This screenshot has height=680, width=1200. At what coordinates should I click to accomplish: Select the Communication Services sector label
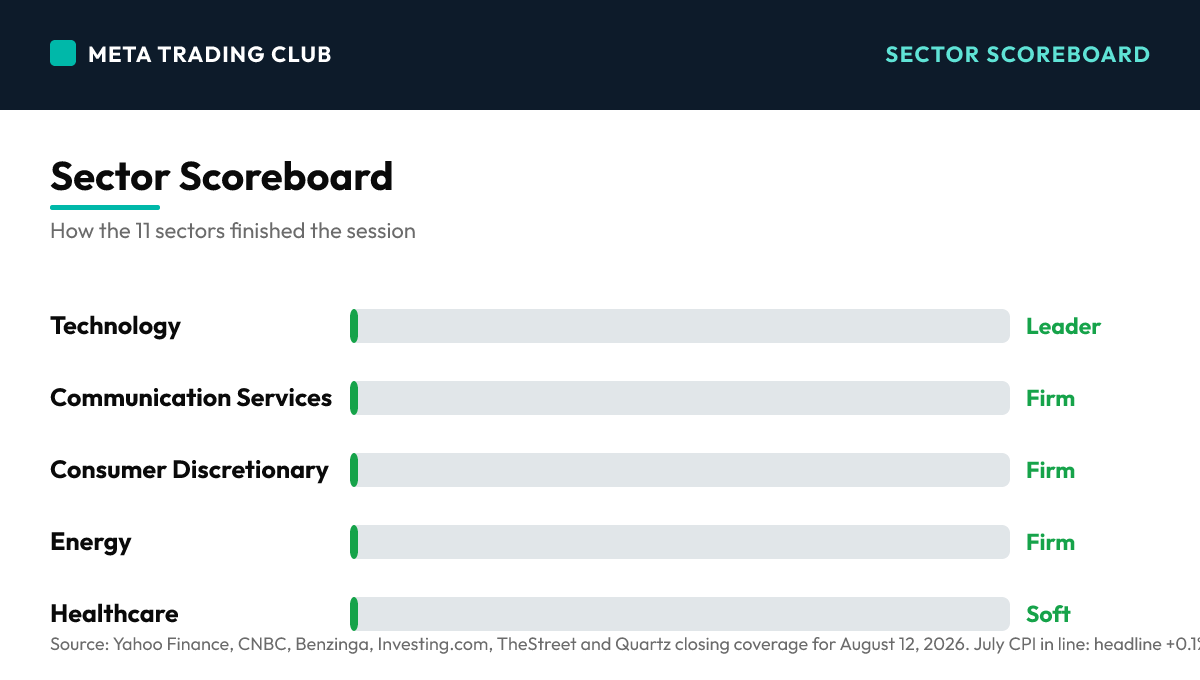191,398
